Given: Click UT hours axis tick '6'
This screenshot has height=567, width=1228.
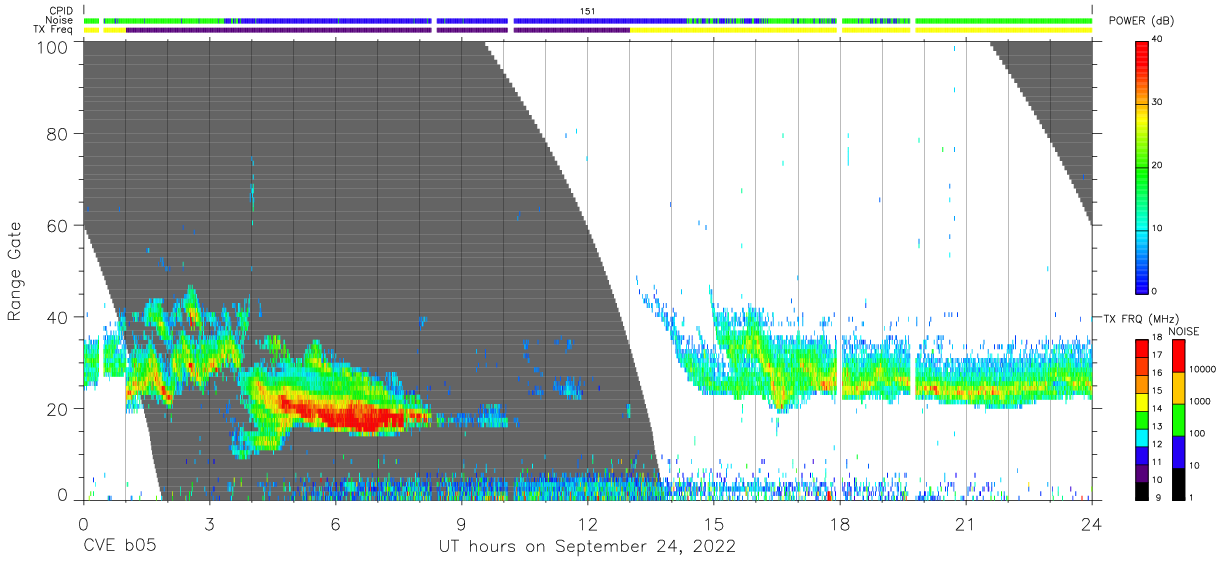Looking at the screenshot, I should click(x=335, y=524).
